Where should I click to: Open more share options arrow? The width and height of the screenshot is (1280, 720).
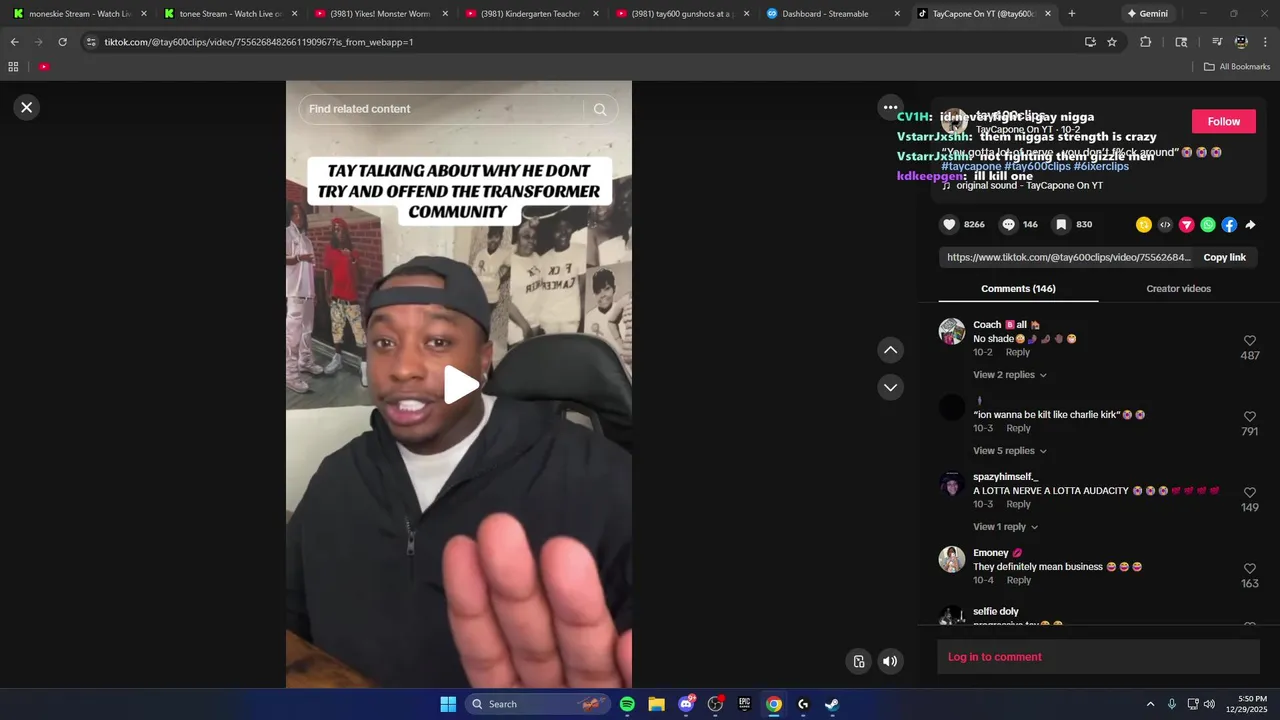click(1250, 225)
